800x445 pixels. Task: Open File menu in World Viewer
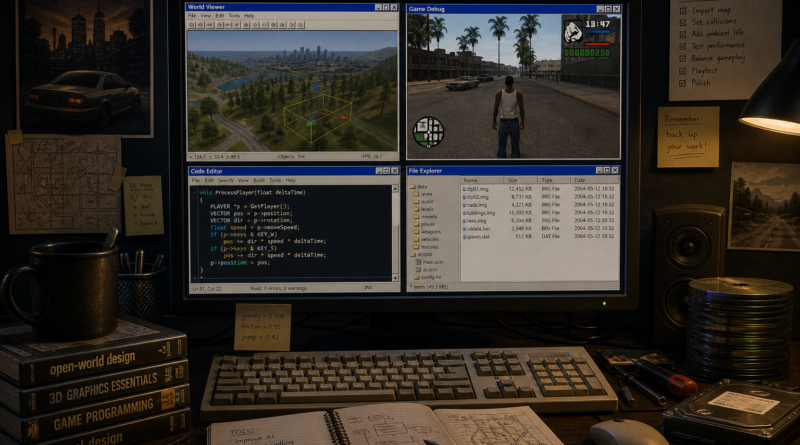tap(192, 16)
